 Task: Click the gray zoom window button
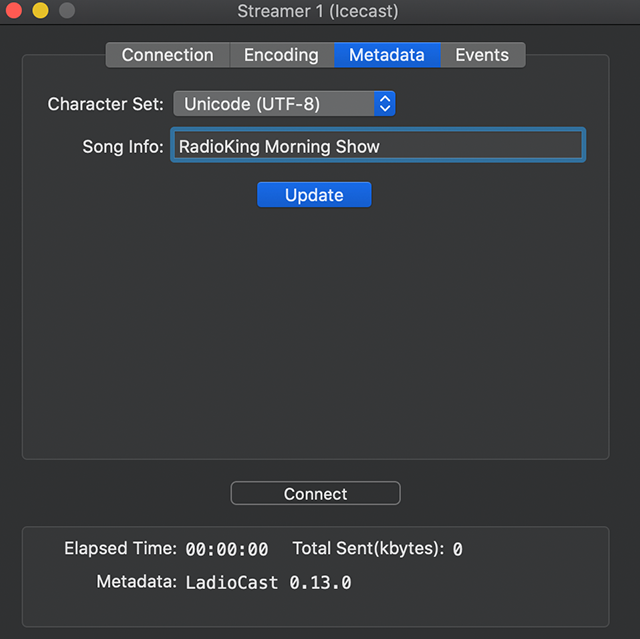[66, 12]
